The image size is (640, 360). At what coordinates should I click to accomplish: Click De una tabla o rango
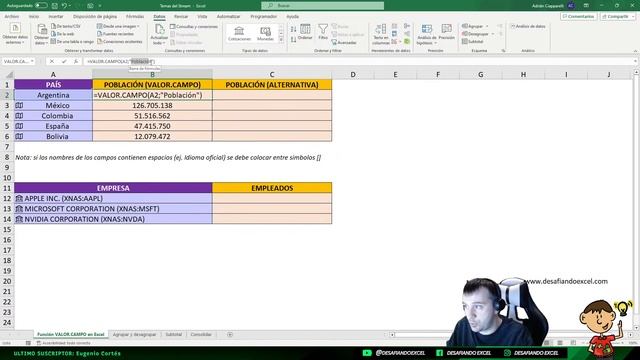tap(72, 42)
